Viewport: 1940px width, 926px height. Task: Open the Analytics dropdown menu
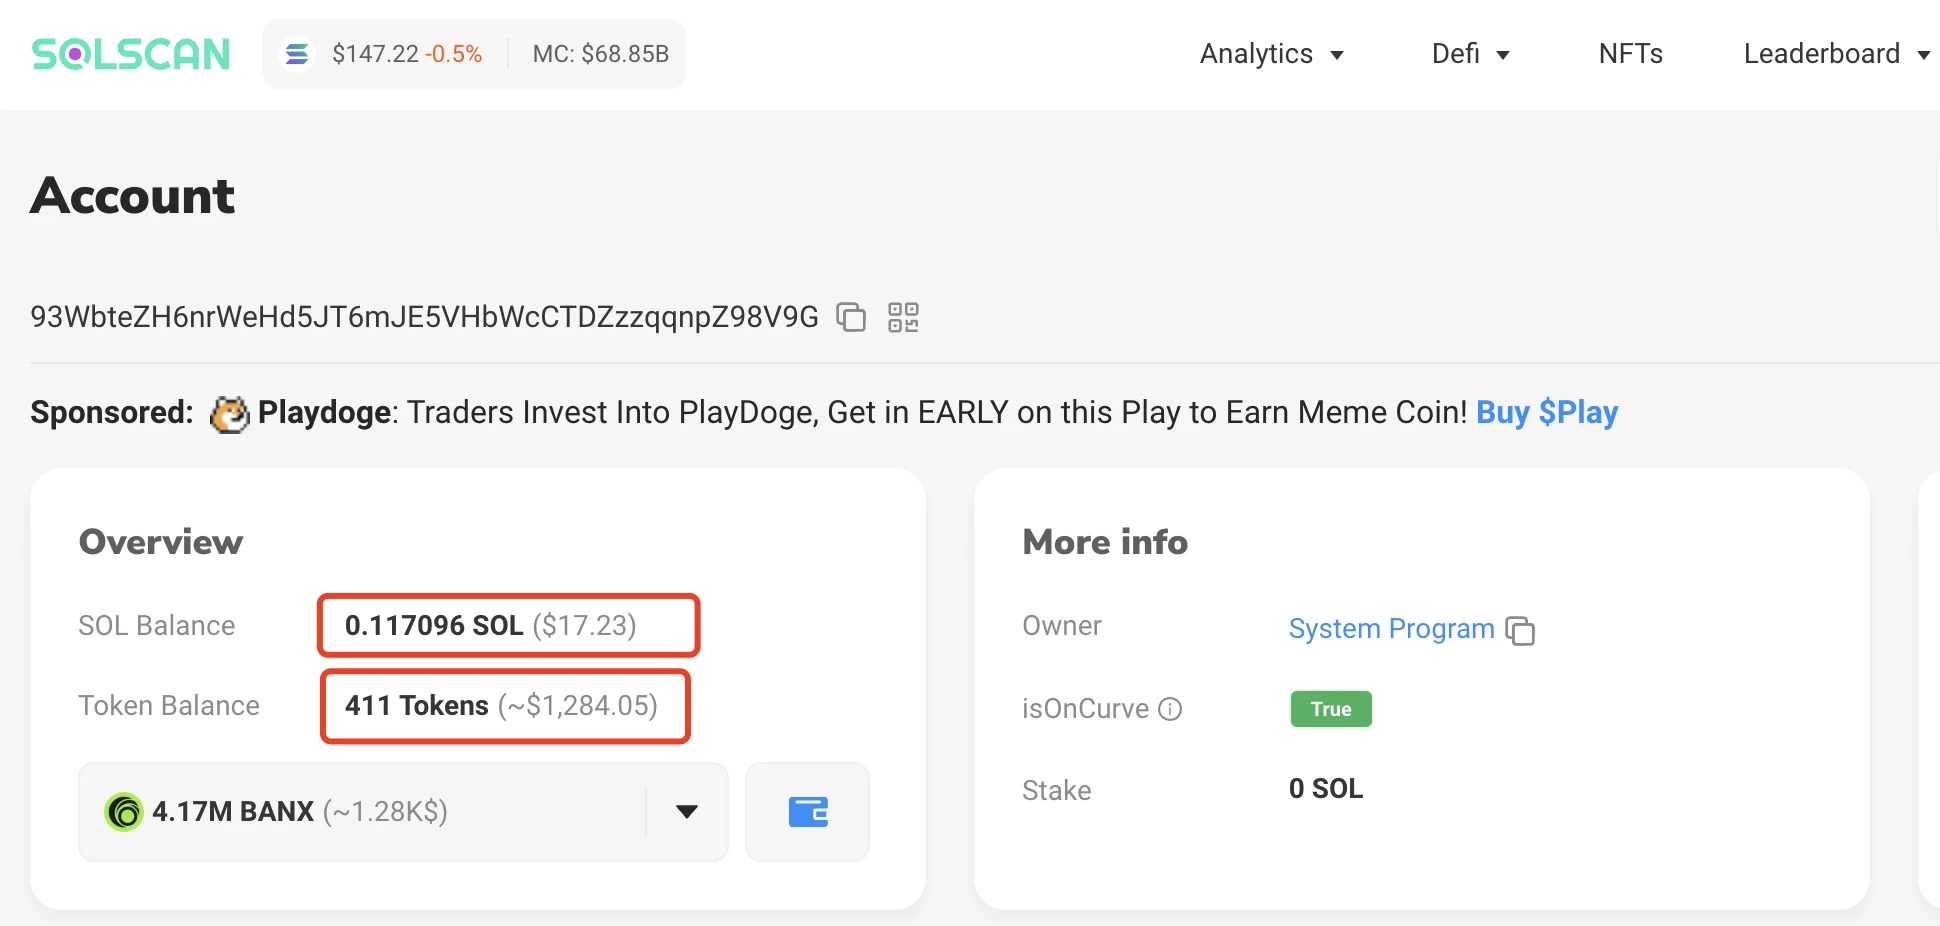click(x=1271, y=54)
